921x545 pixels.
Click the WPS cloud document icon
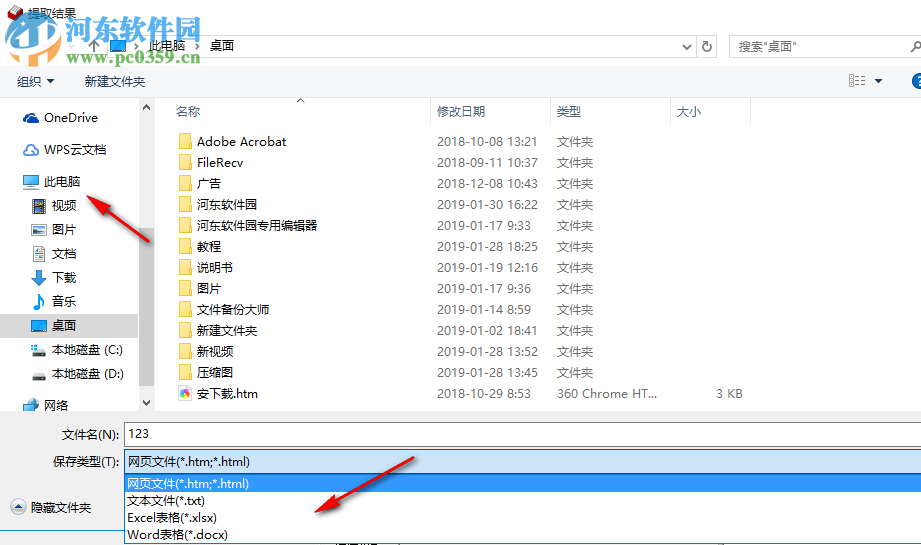point(31,150)
